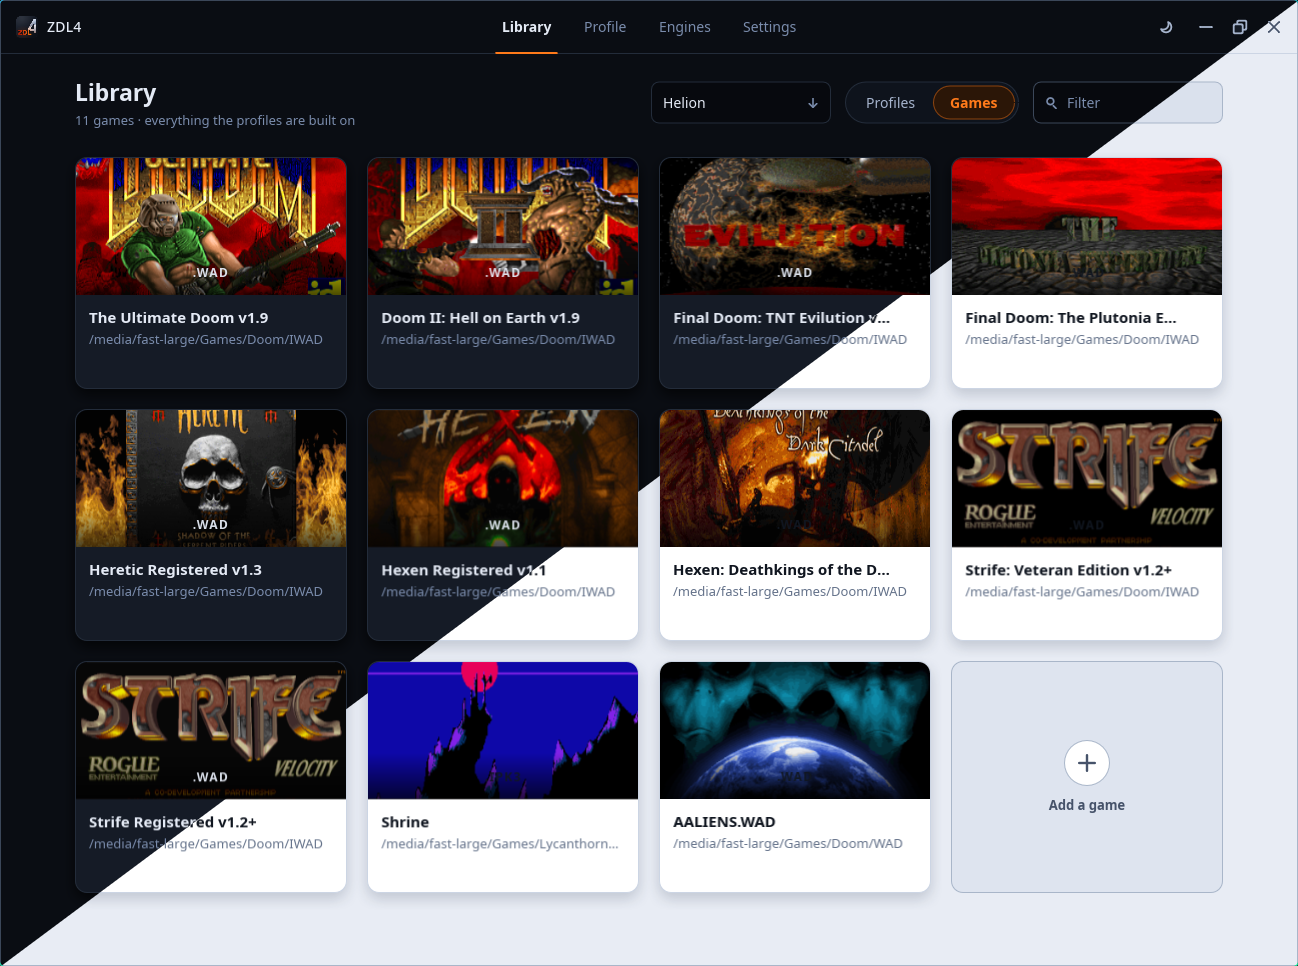Screen dimensions: 1298x966
Task: Toggle dark mode with the moon icon
Action: point(1166,27)
